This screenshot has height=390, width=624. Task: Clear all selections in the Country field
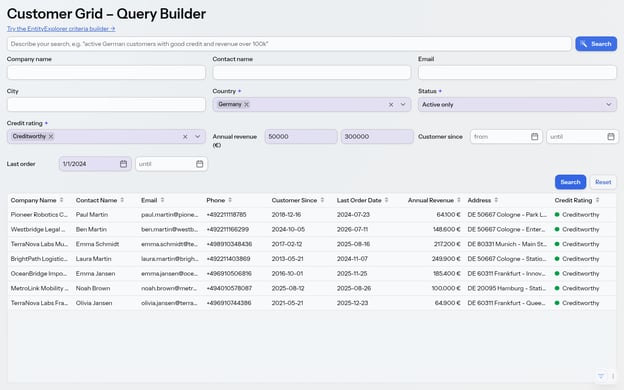pos(391,105)
